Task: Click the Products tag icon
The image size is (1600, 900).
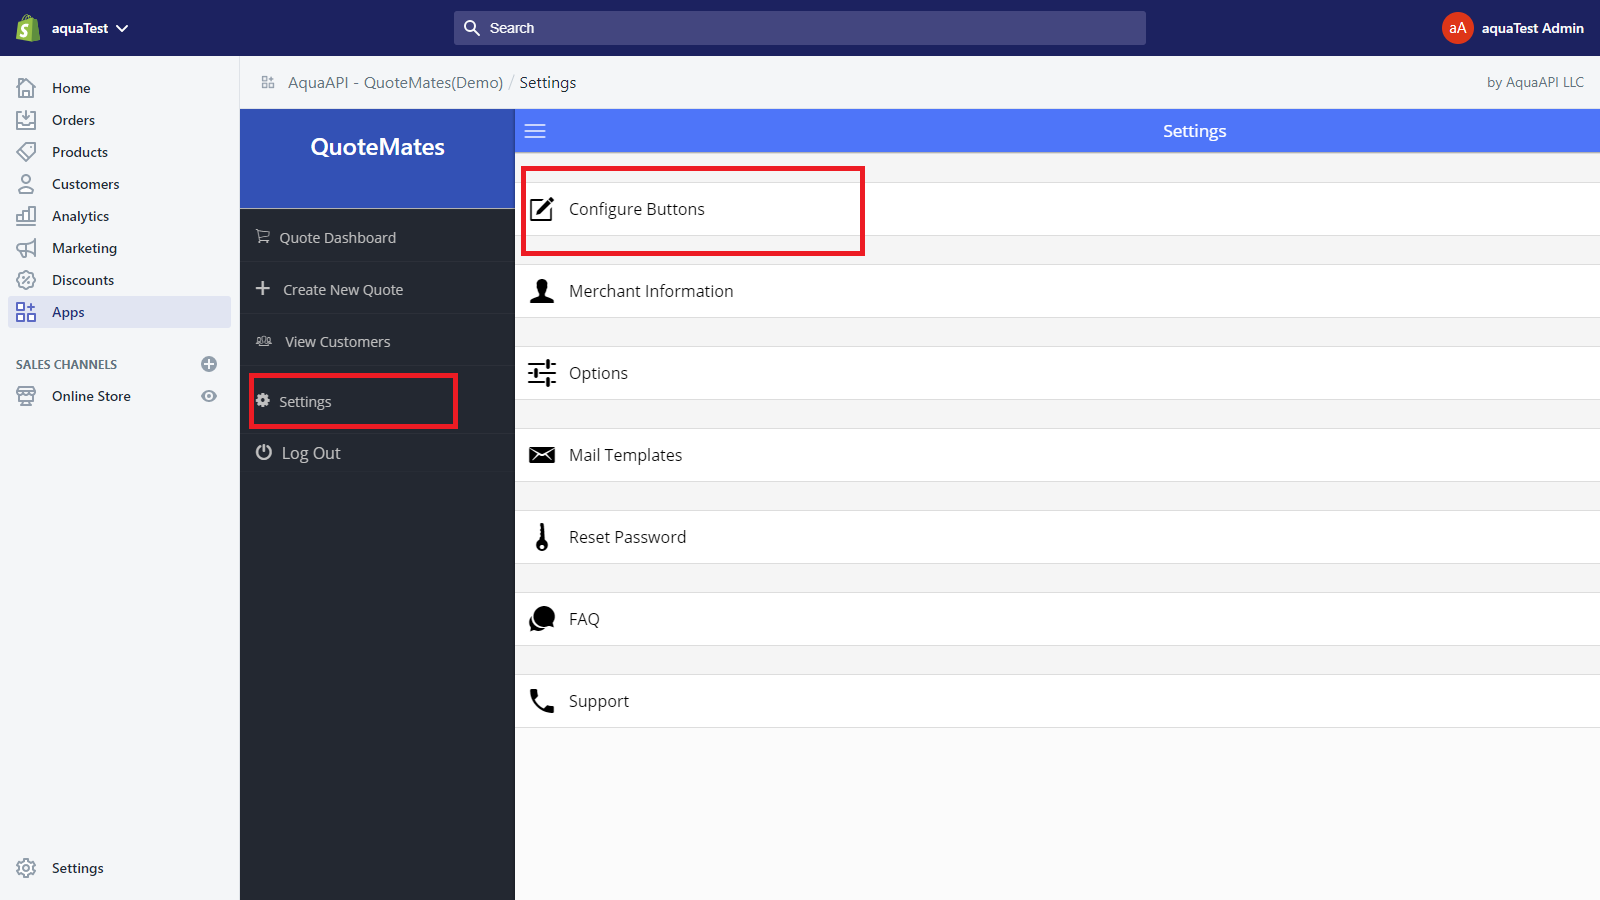Action: point(26,152)
